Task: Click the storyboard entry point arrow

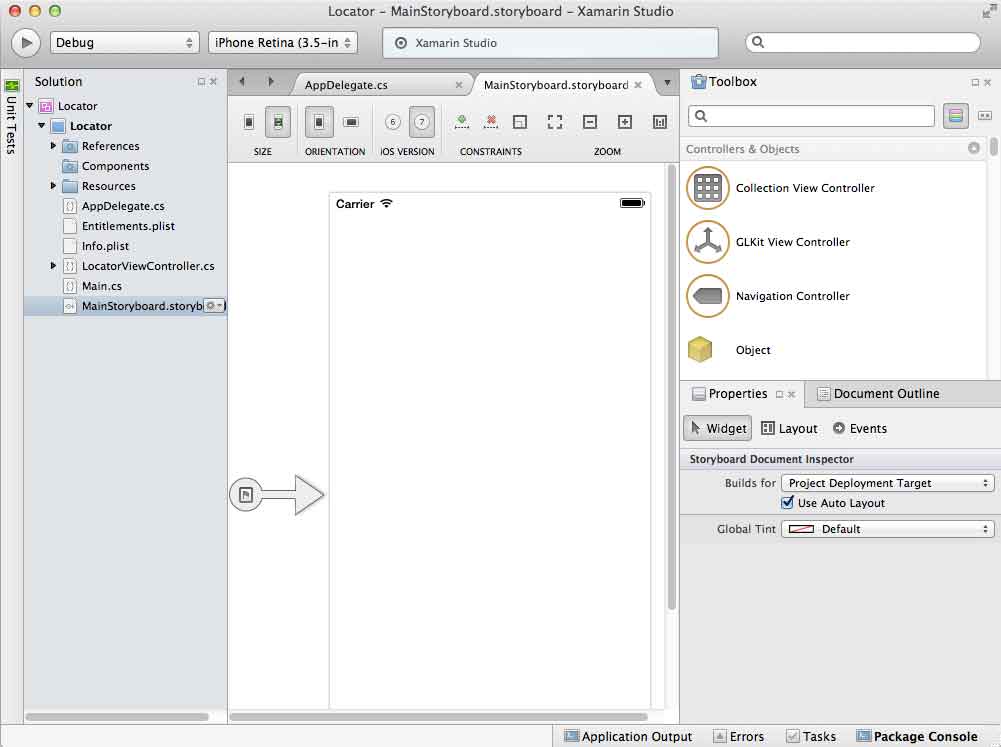Action: (x=277, y=494)
